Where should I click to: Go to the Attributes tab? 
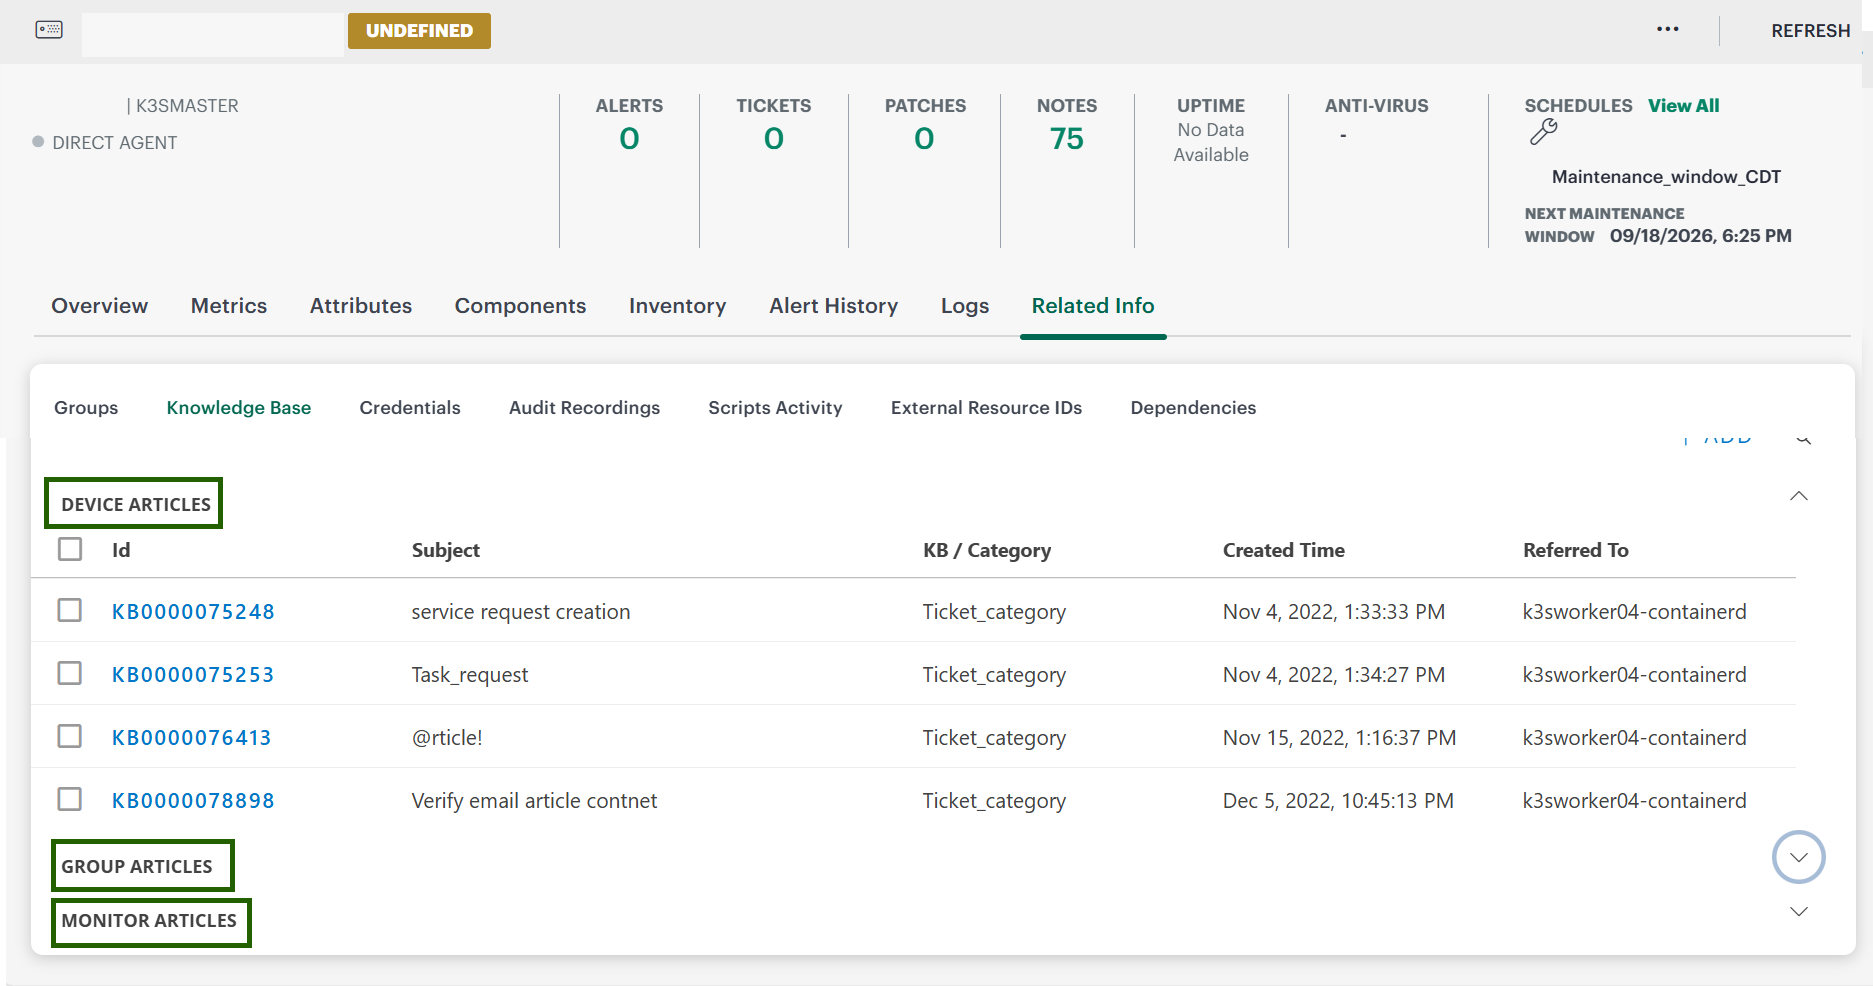coord(361,306)
